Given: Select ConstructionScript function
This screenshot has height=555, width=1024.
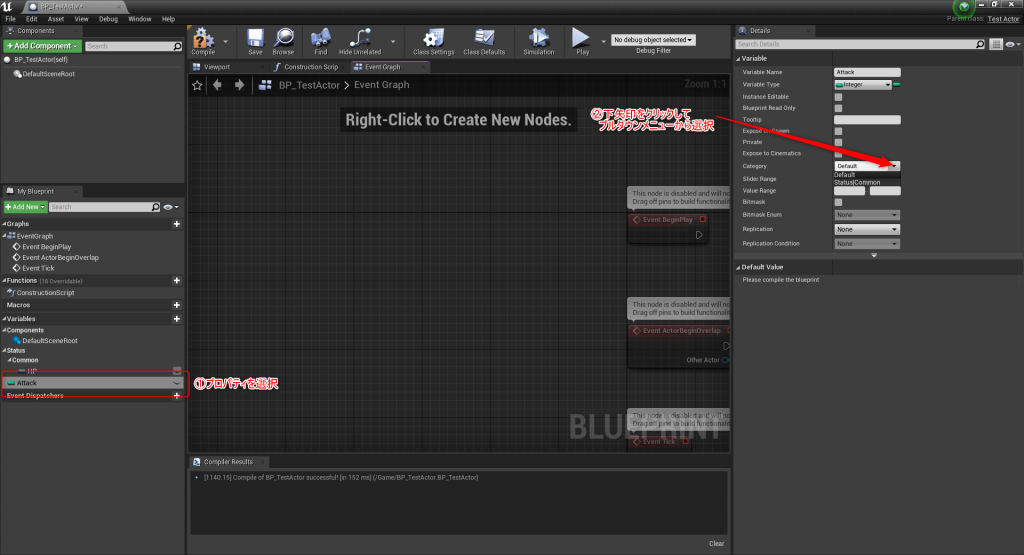Looking at the screenshot, I should click(45, 293).
